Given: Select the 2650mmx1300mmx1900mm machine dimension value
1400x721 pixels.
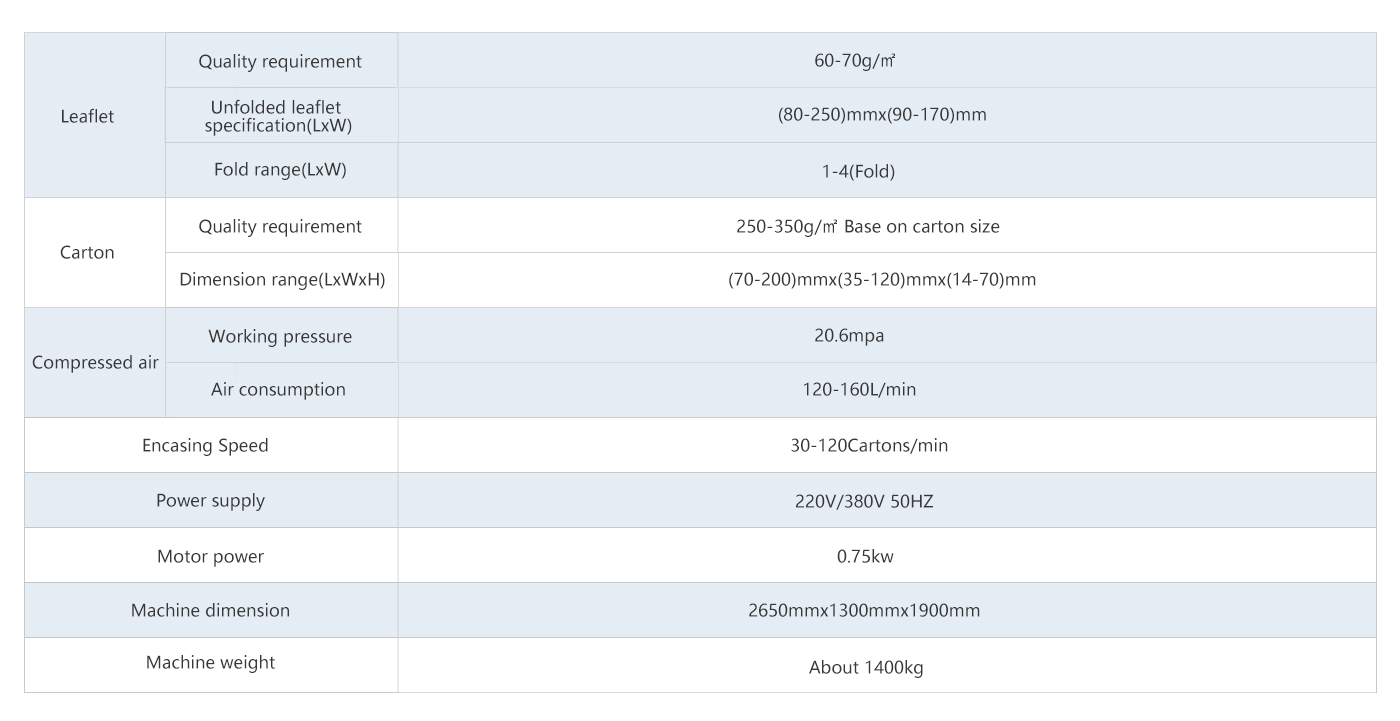Looking at the screenshot, I should (864, 610).
